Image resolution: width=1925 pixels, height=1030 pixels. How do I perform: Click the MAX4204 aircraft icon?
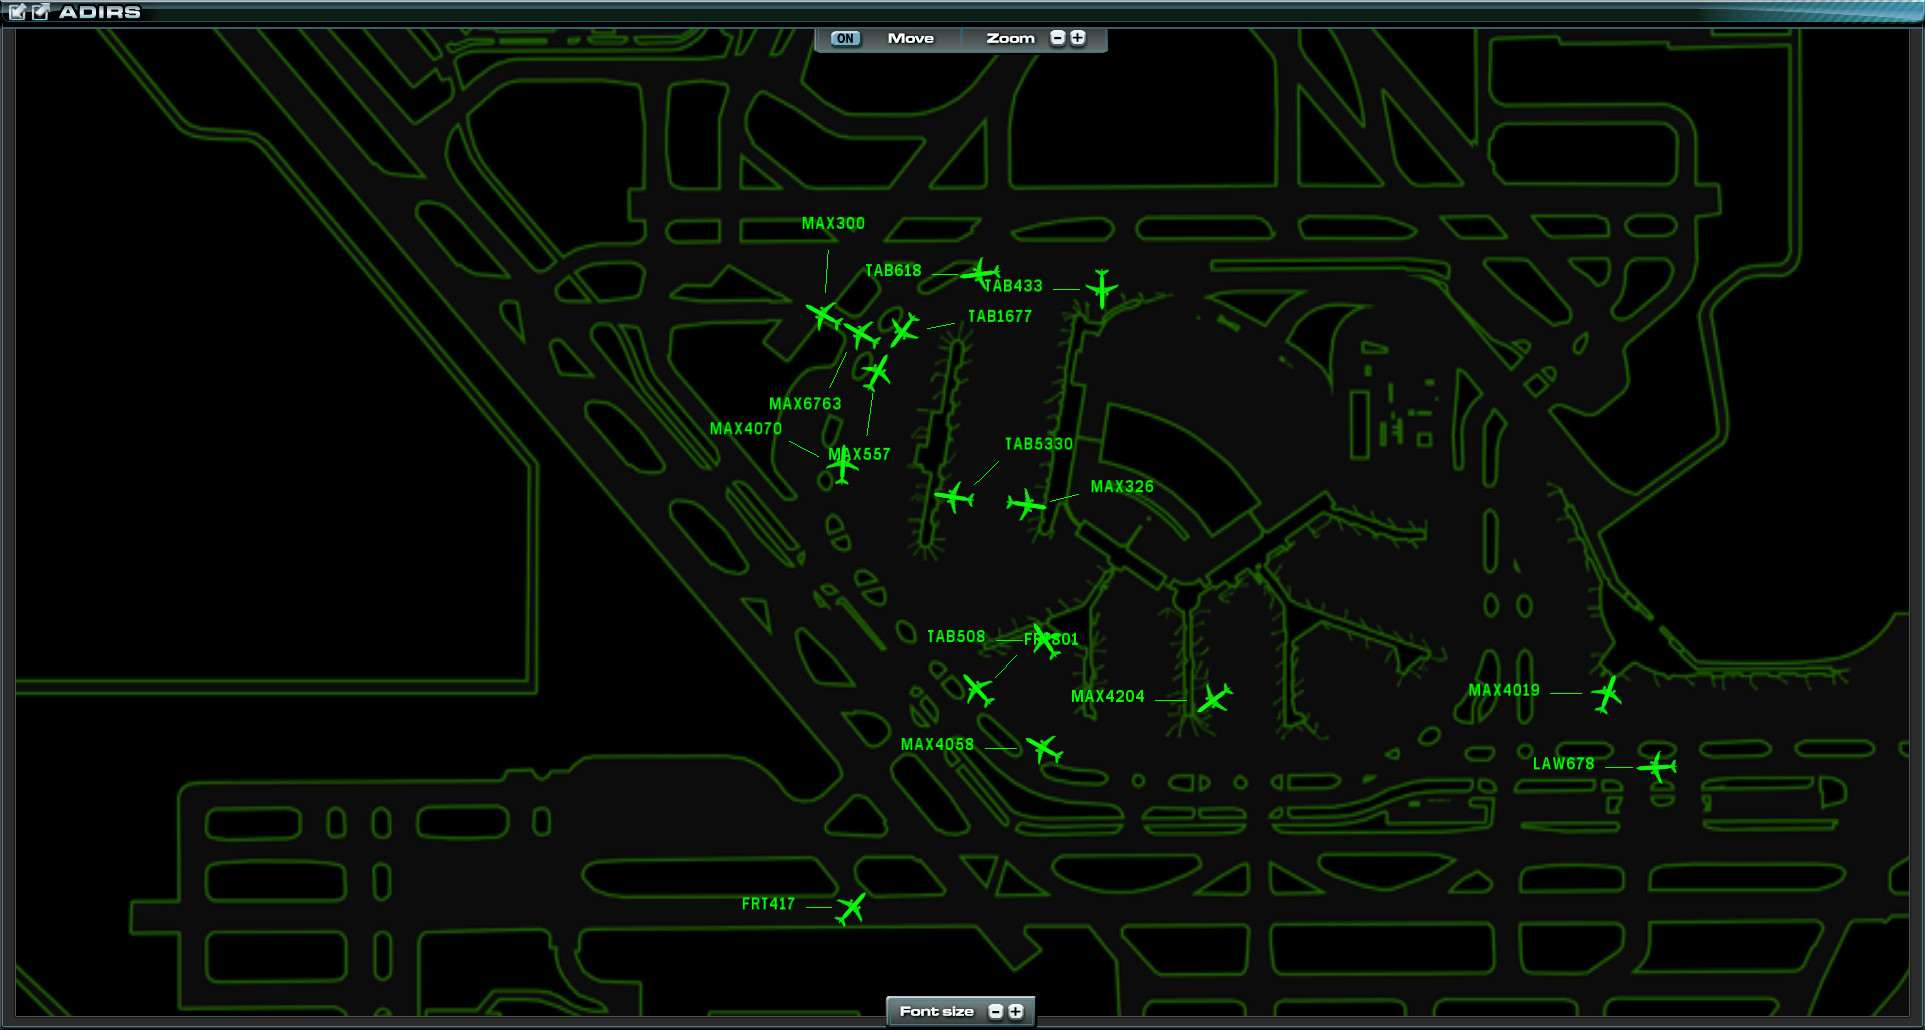pos(1214,698)
